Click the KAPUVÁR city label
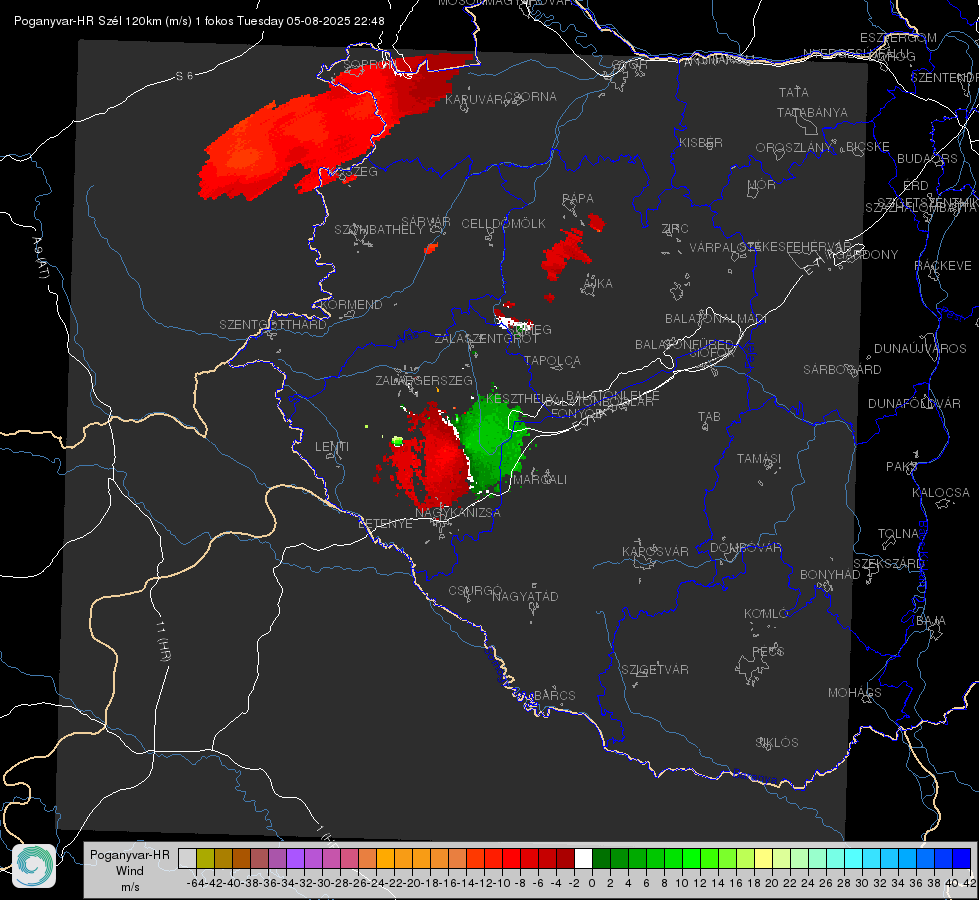Image resolution: width=979 pixels, height=900 pixels. point(475,99)
